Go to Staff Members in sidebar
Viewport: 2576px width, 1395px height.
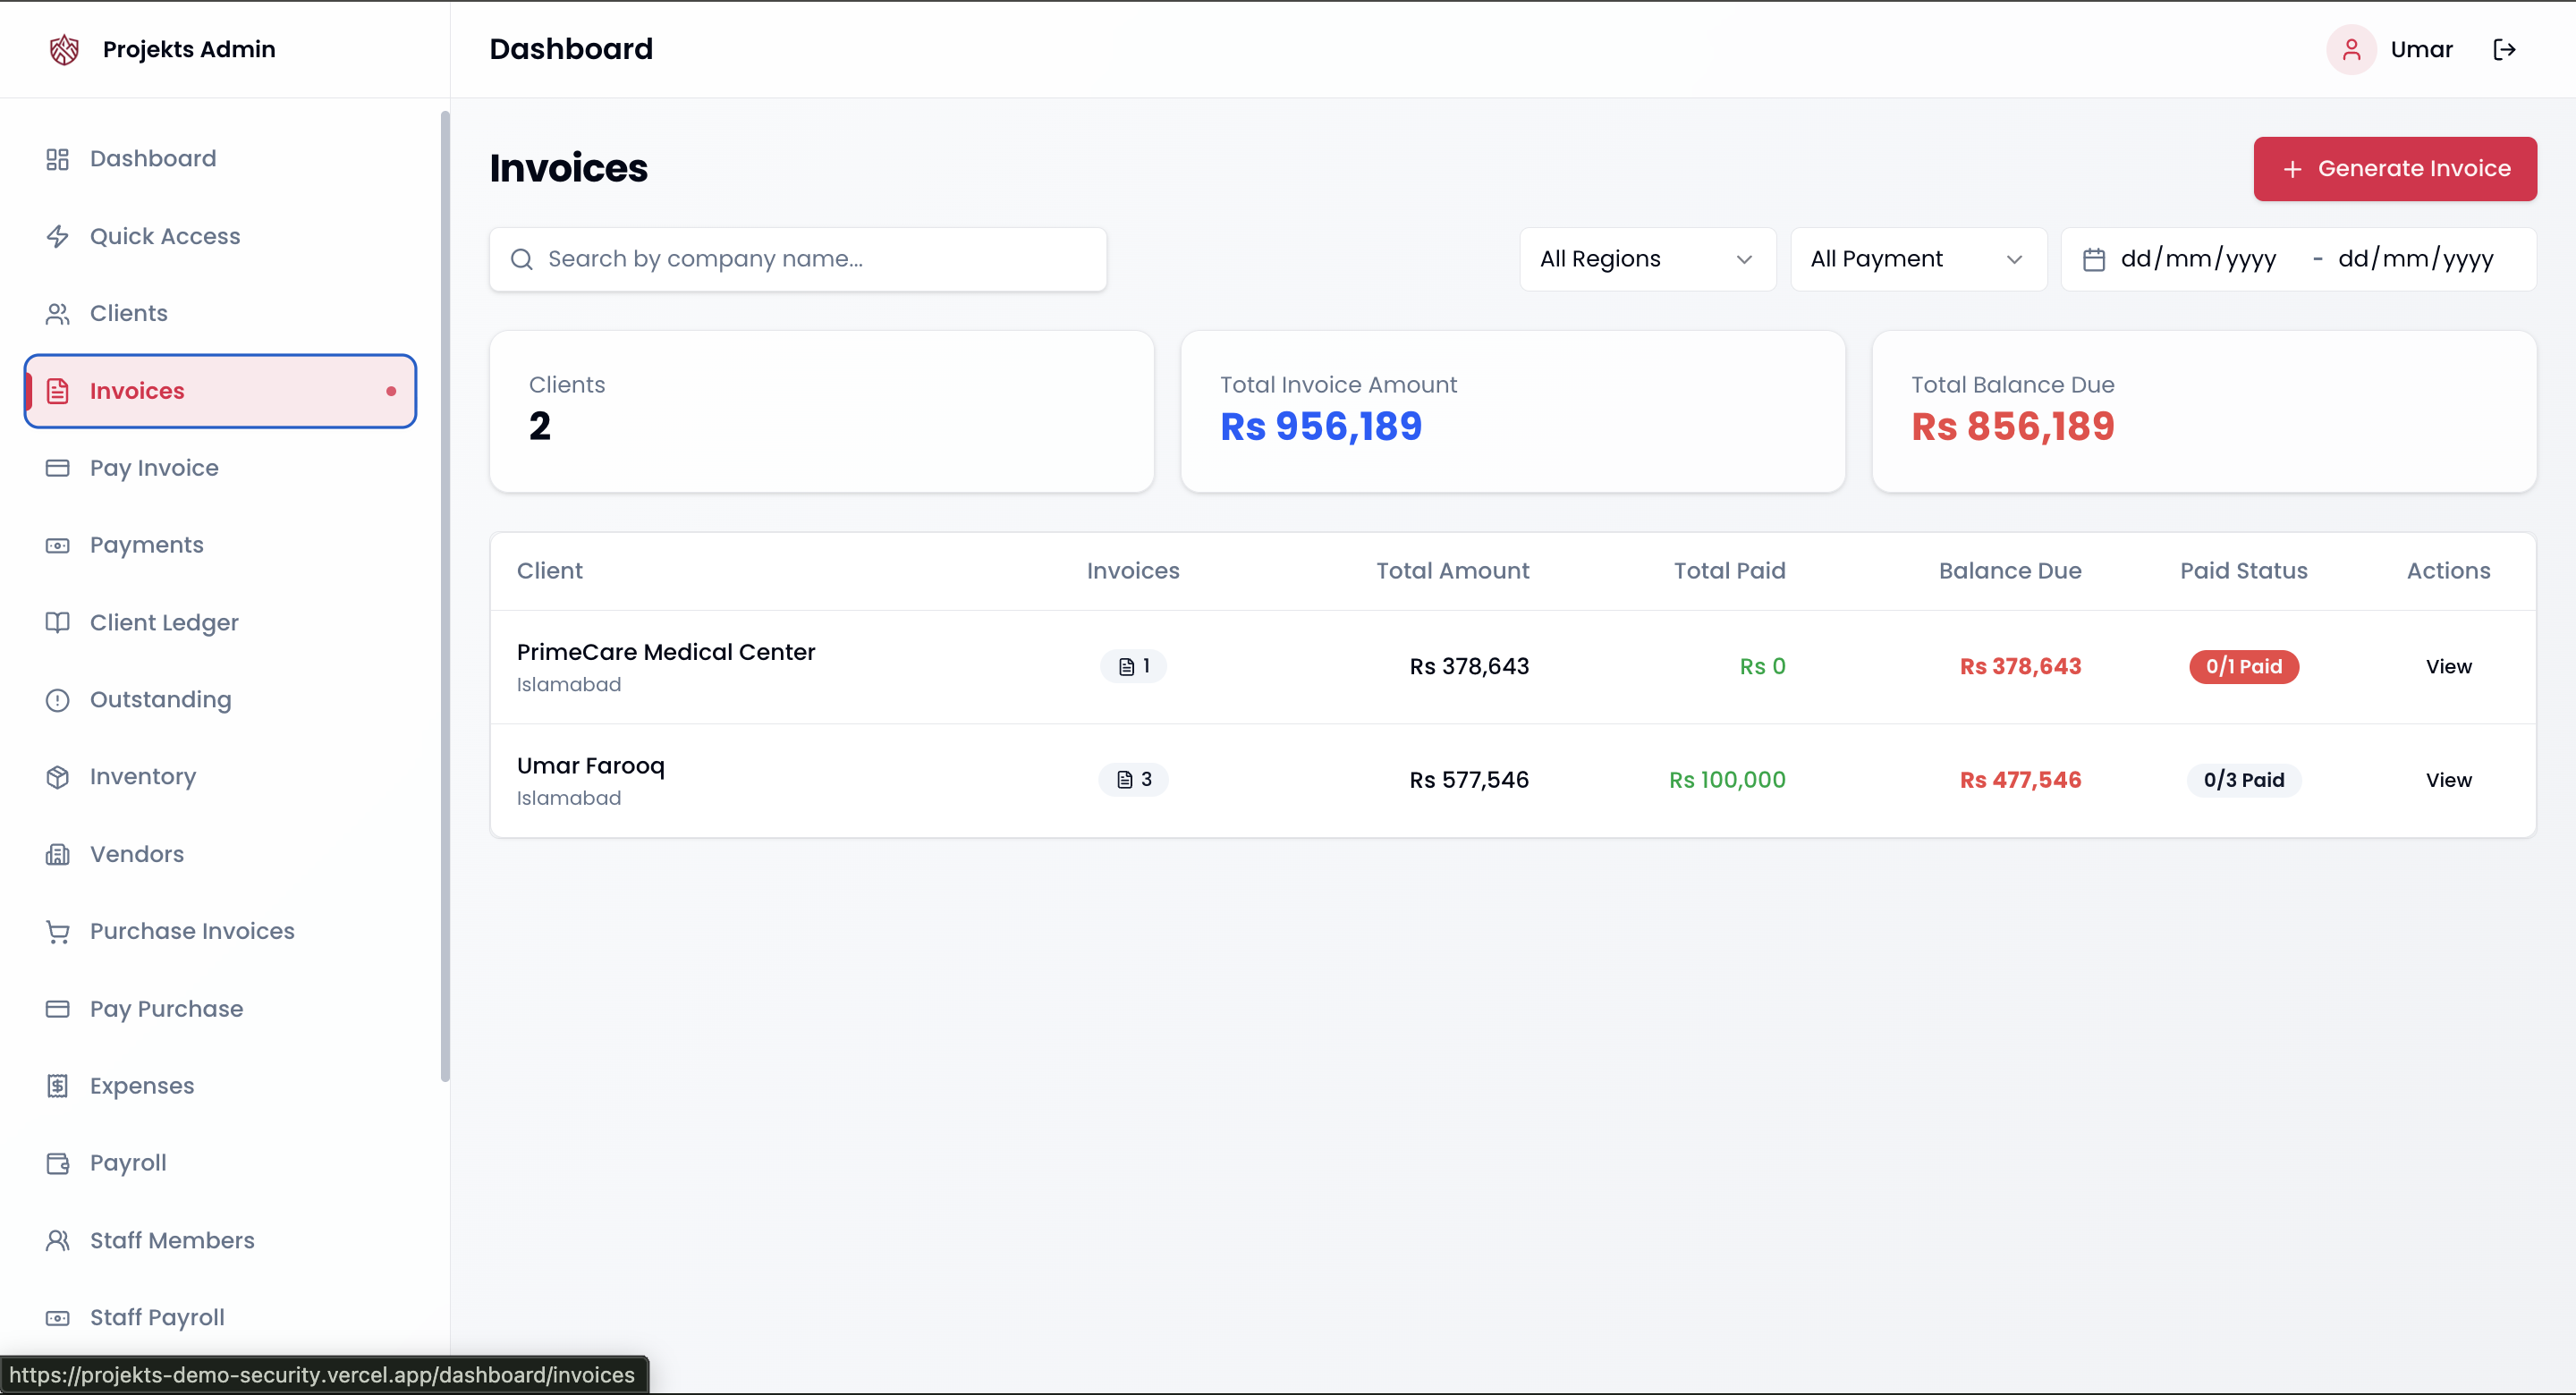click(x=220, y=1240)
